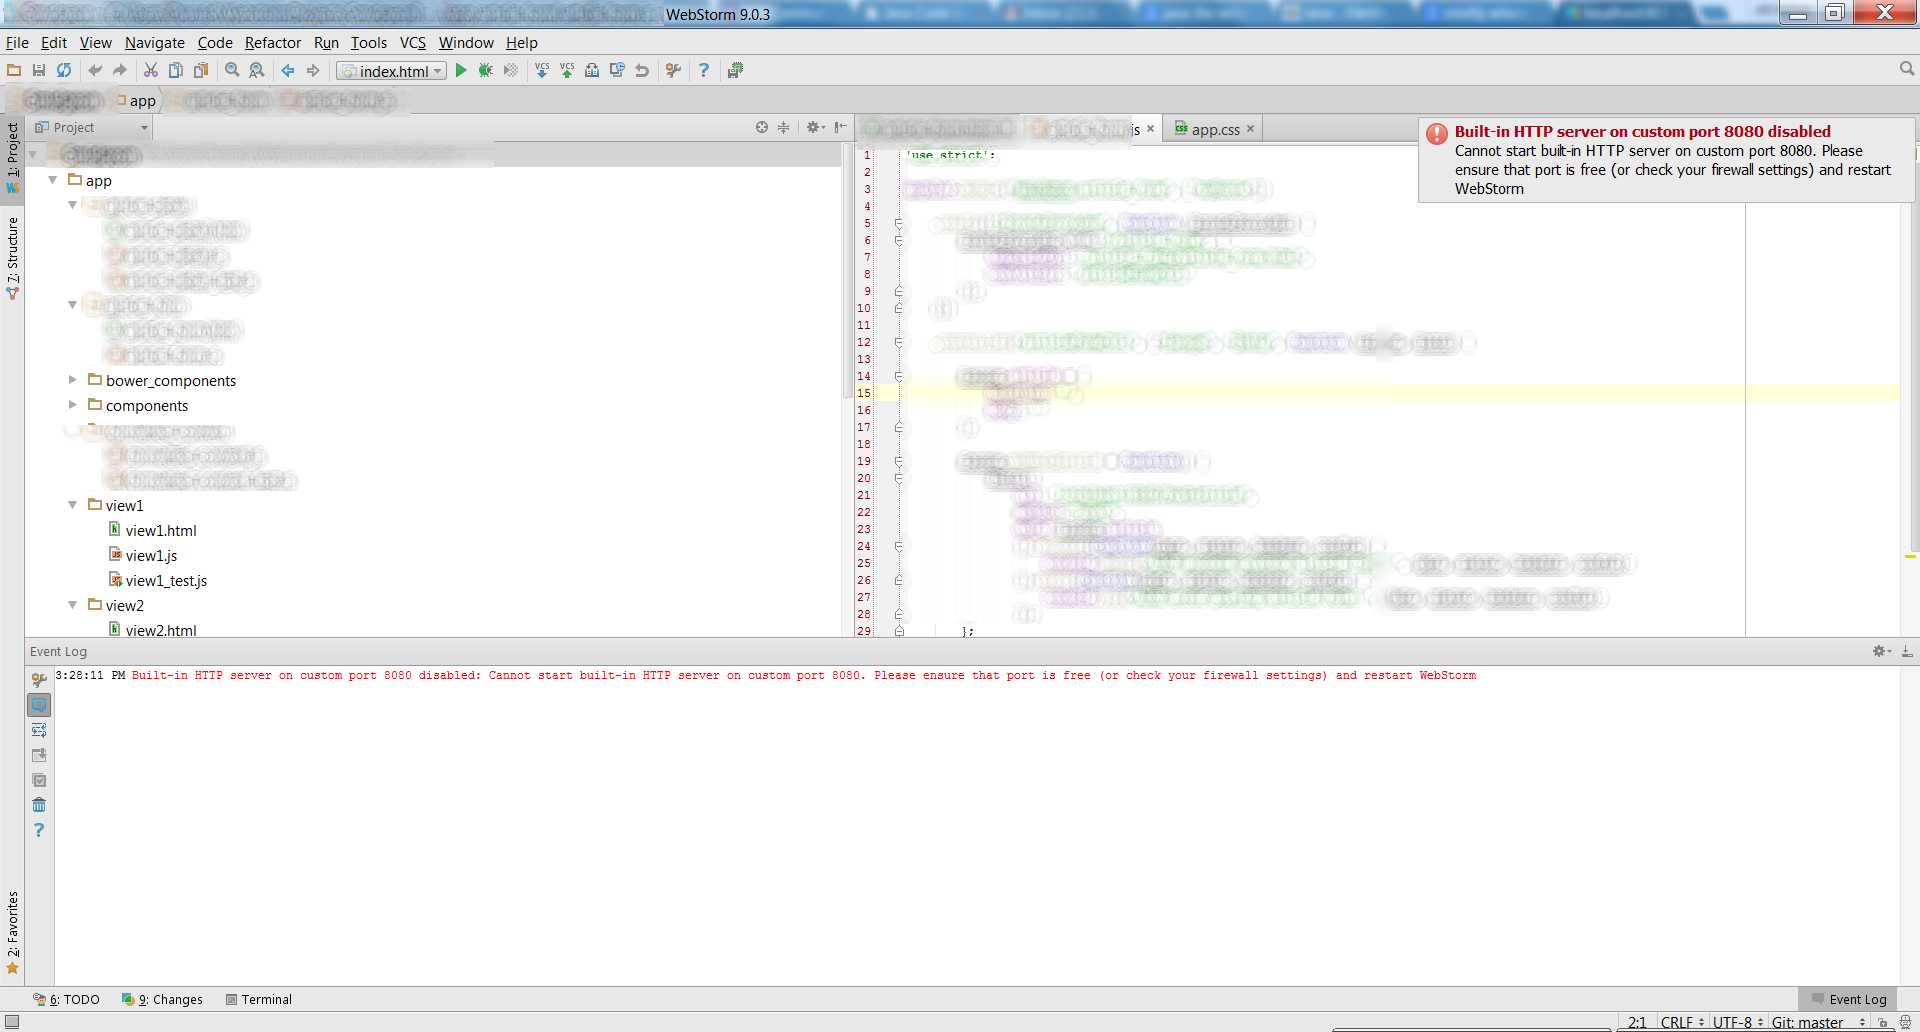Open the CRLF line separator selector
This screenshot has width=1920, height=1032.
pos(1682,1022)
